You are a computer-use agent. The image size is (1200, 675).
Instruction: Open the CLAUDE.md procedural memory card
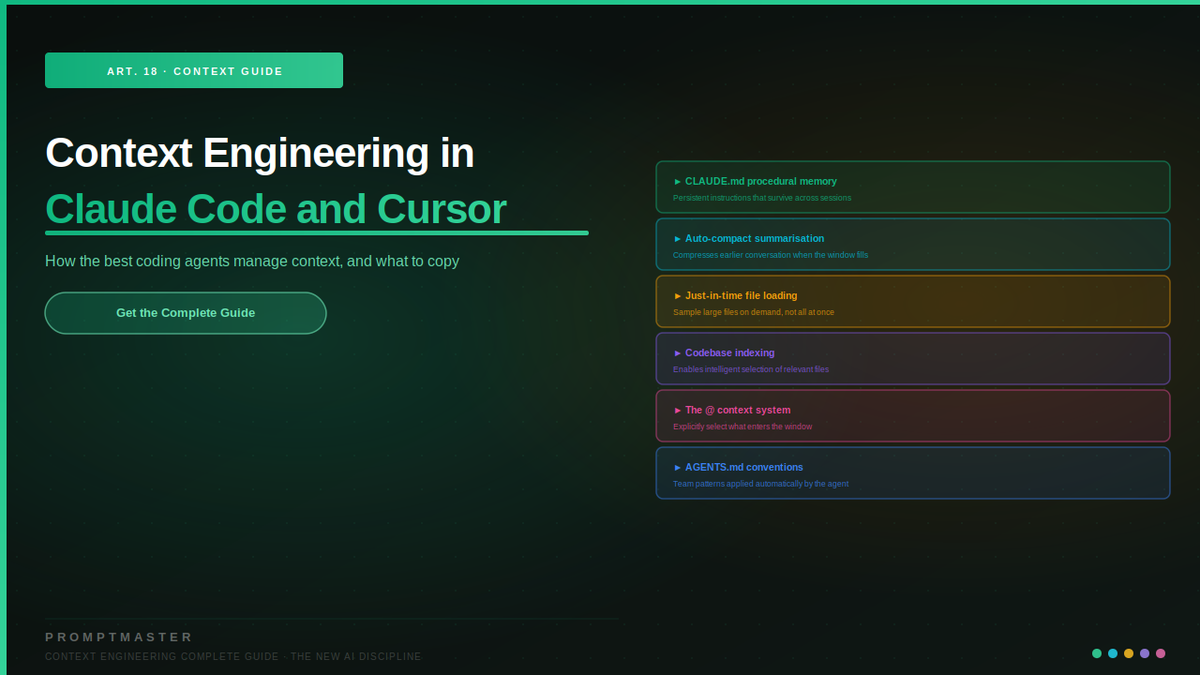pyautogui.click(x=913, y=187)
